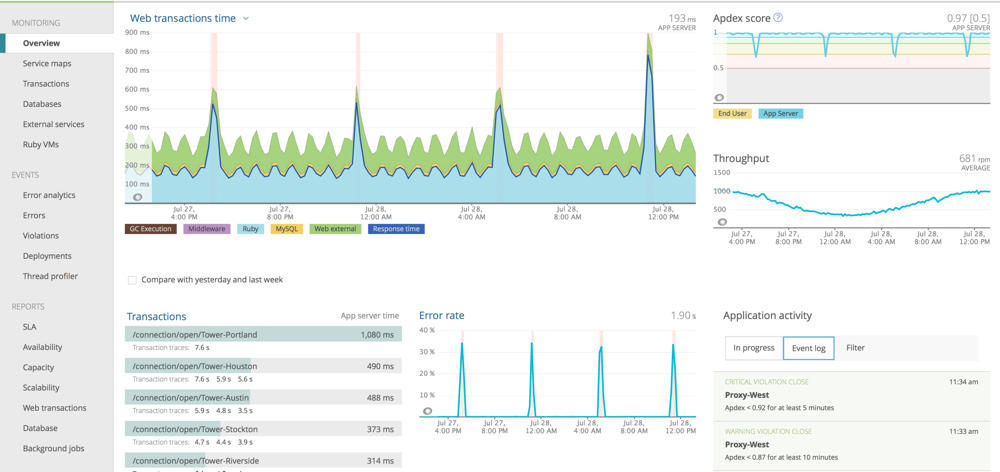Select the Event log tab

tap(808, 348)
